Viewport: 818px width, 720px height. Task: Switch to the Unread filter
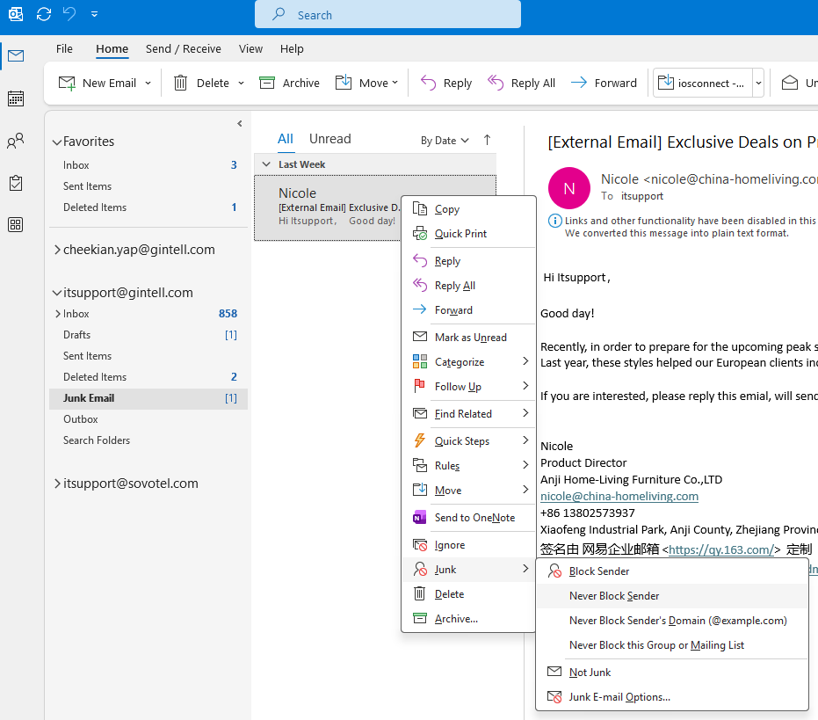[x=330, y=139]
